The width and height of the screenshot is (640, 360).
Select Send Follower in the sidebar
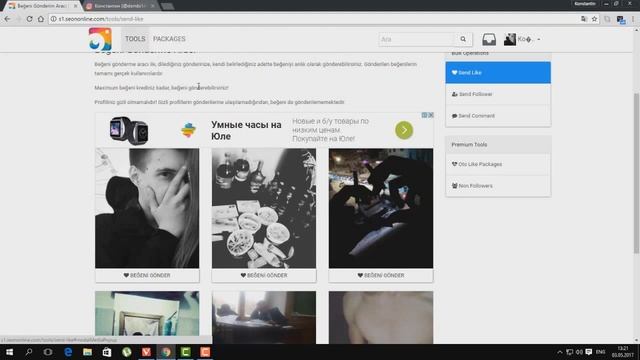click(x=498, y=94)
